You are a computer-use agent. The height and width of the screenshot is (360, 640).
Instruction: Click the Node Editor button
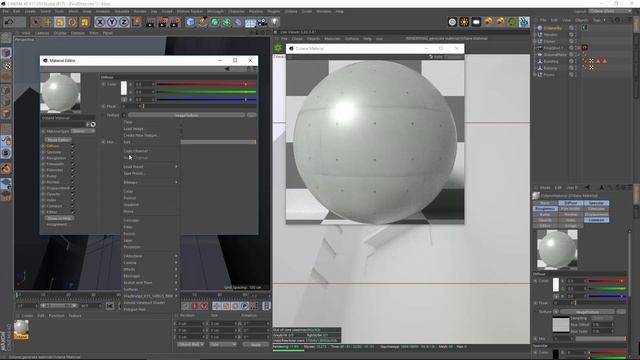click(x=58, y=140)
